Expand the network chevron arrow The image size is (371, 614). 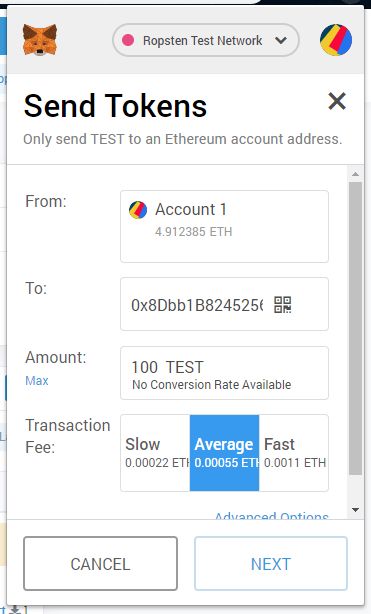pyautogui.click(x=281, y=40)
